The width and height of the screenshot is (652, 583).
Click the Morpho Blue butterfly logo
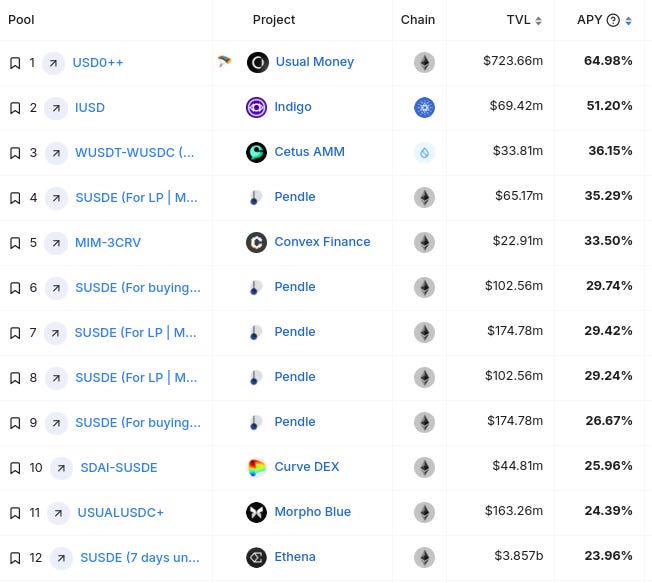point(257,512)
